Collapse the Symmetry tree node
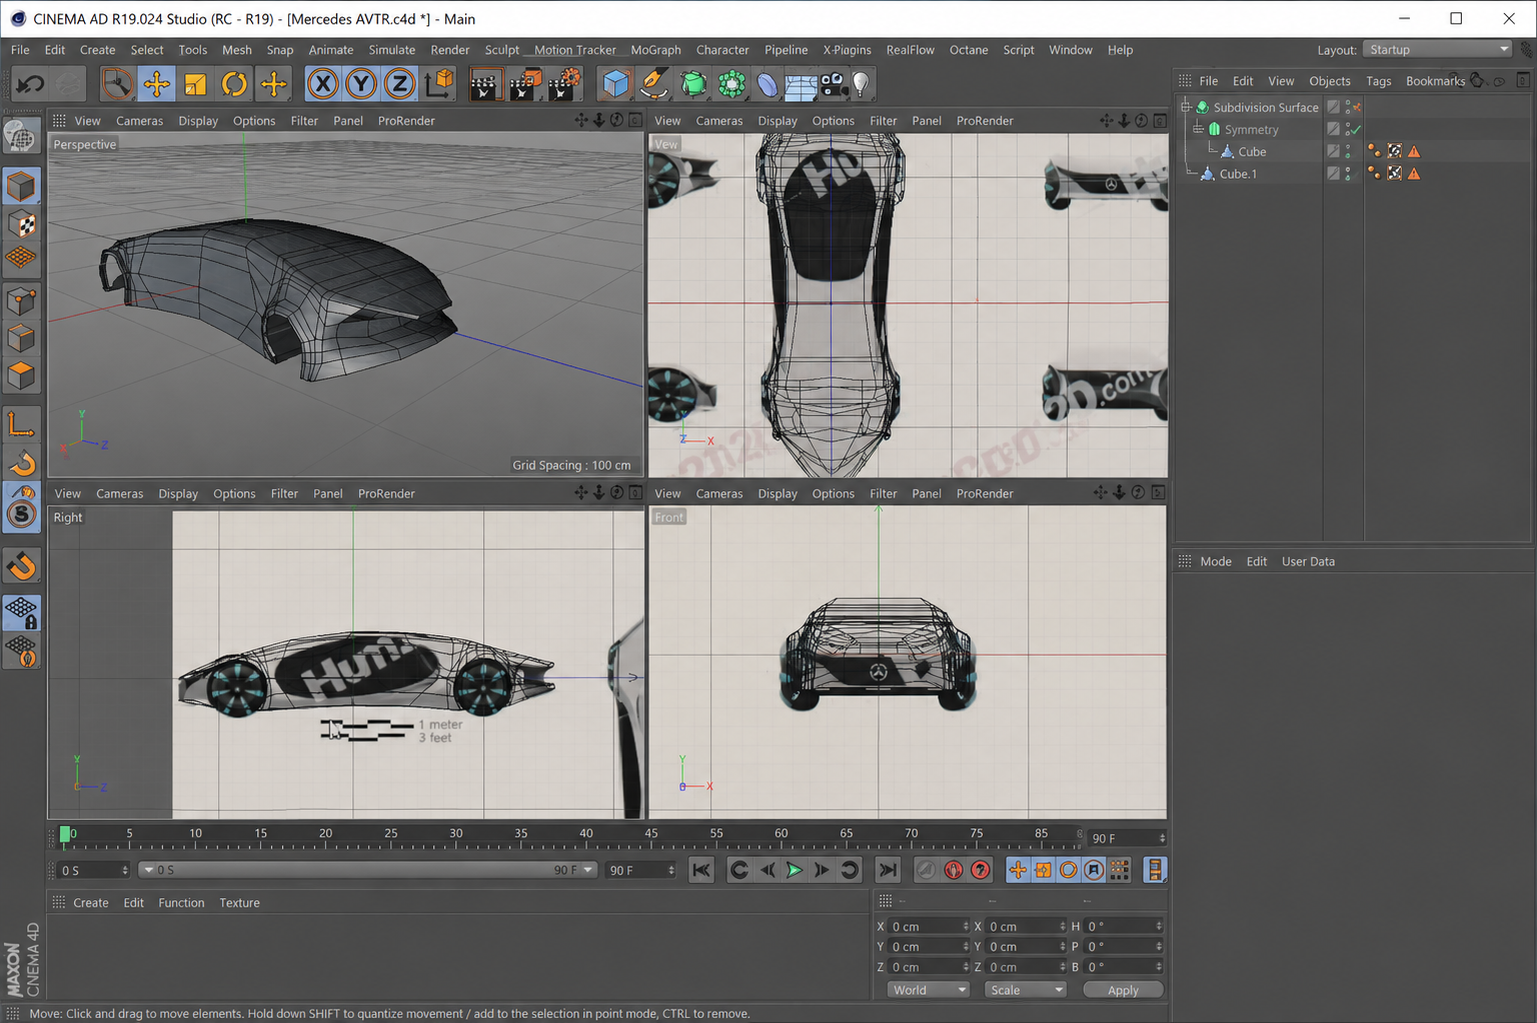 tap(1198, 128)
